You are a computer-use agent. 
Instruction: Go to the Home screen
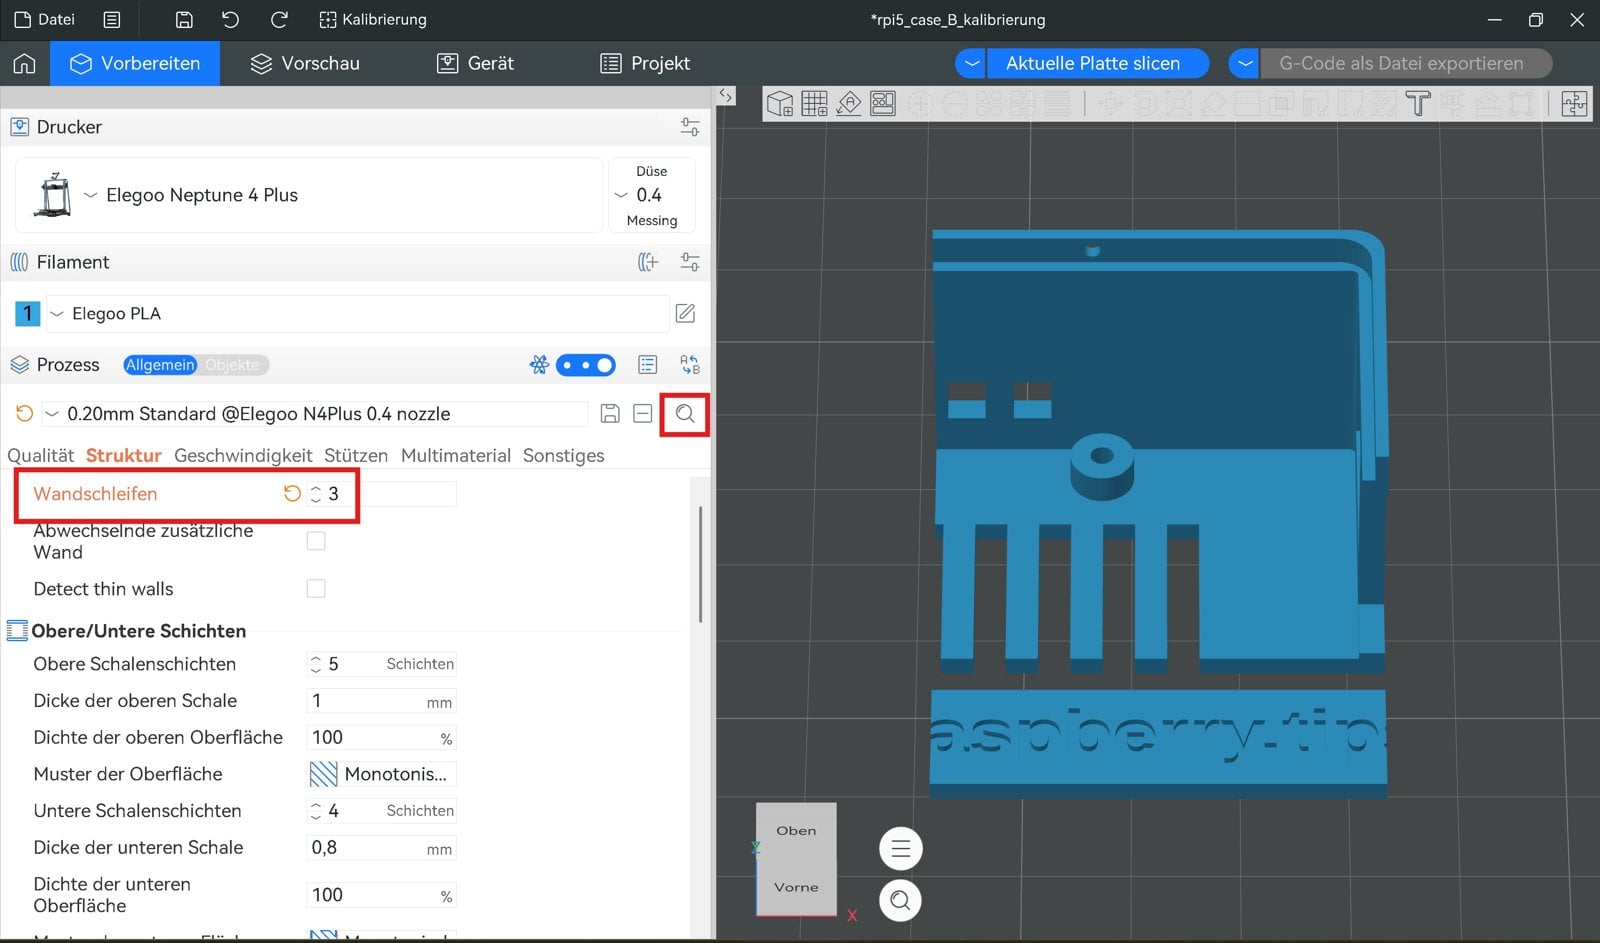[24, 63]
